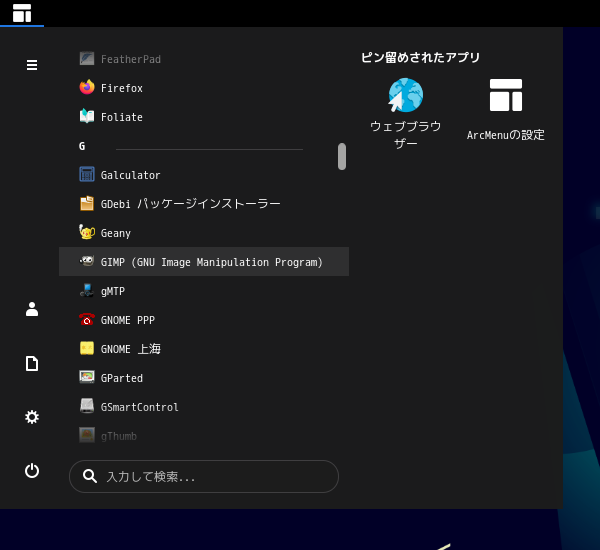This screenshot has height=550, width=600.
Task: Click the GSmartControl drive icon
Action: [87, 406]
